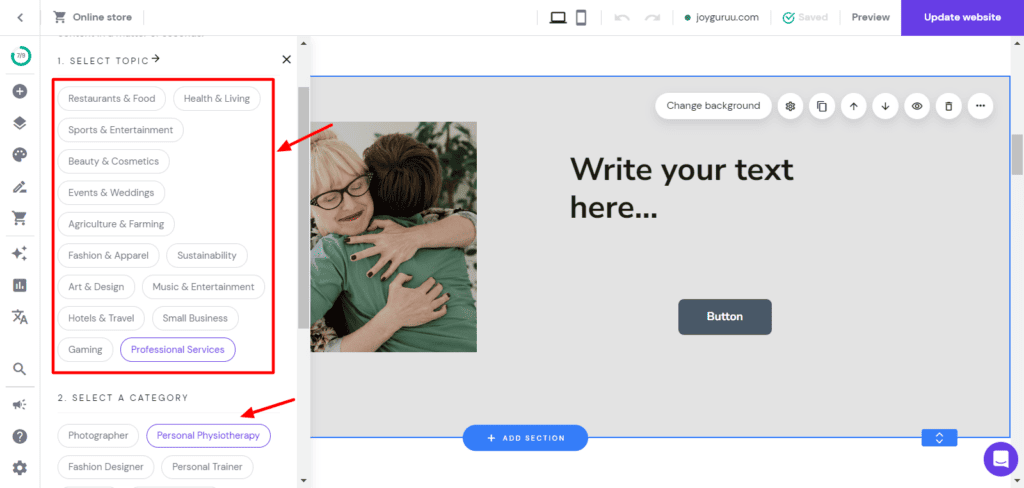Select the Agriculture & Farming topic
The image size is (1024, 488).
click(x=116, y=224)
